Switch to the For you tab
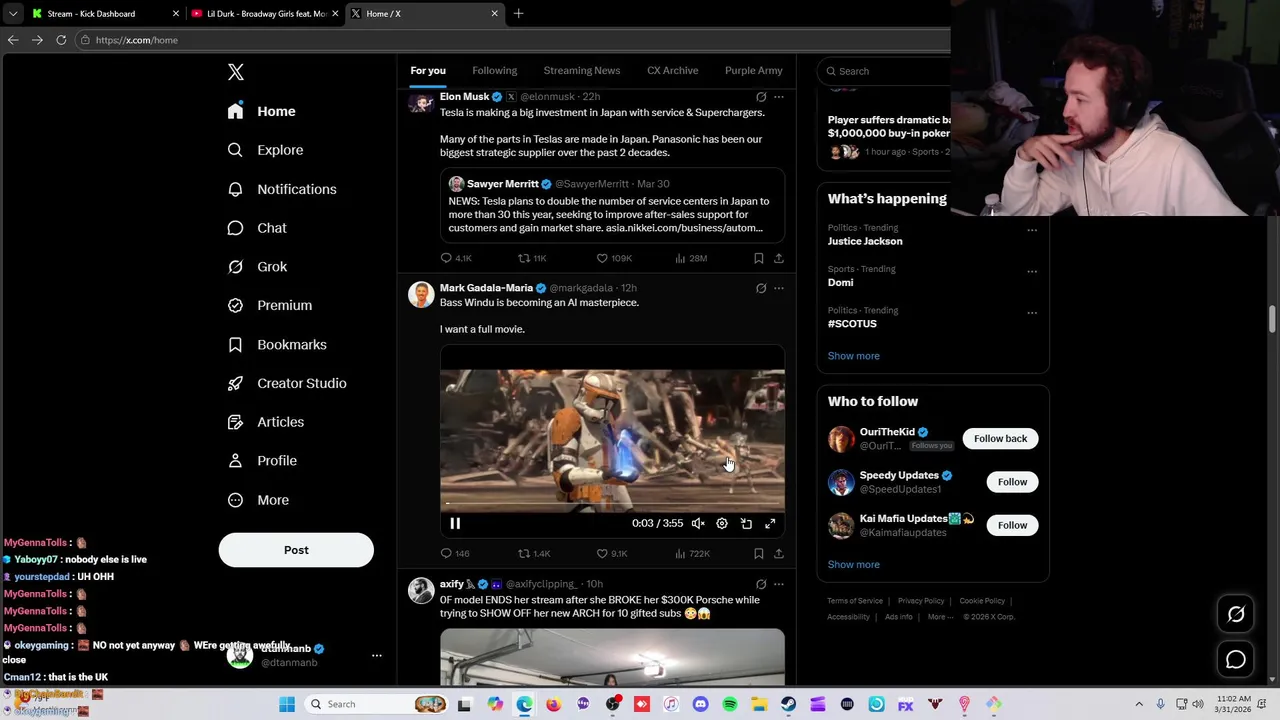The height and width of the screenshot is (720, 1280). [x=428, y=71]
